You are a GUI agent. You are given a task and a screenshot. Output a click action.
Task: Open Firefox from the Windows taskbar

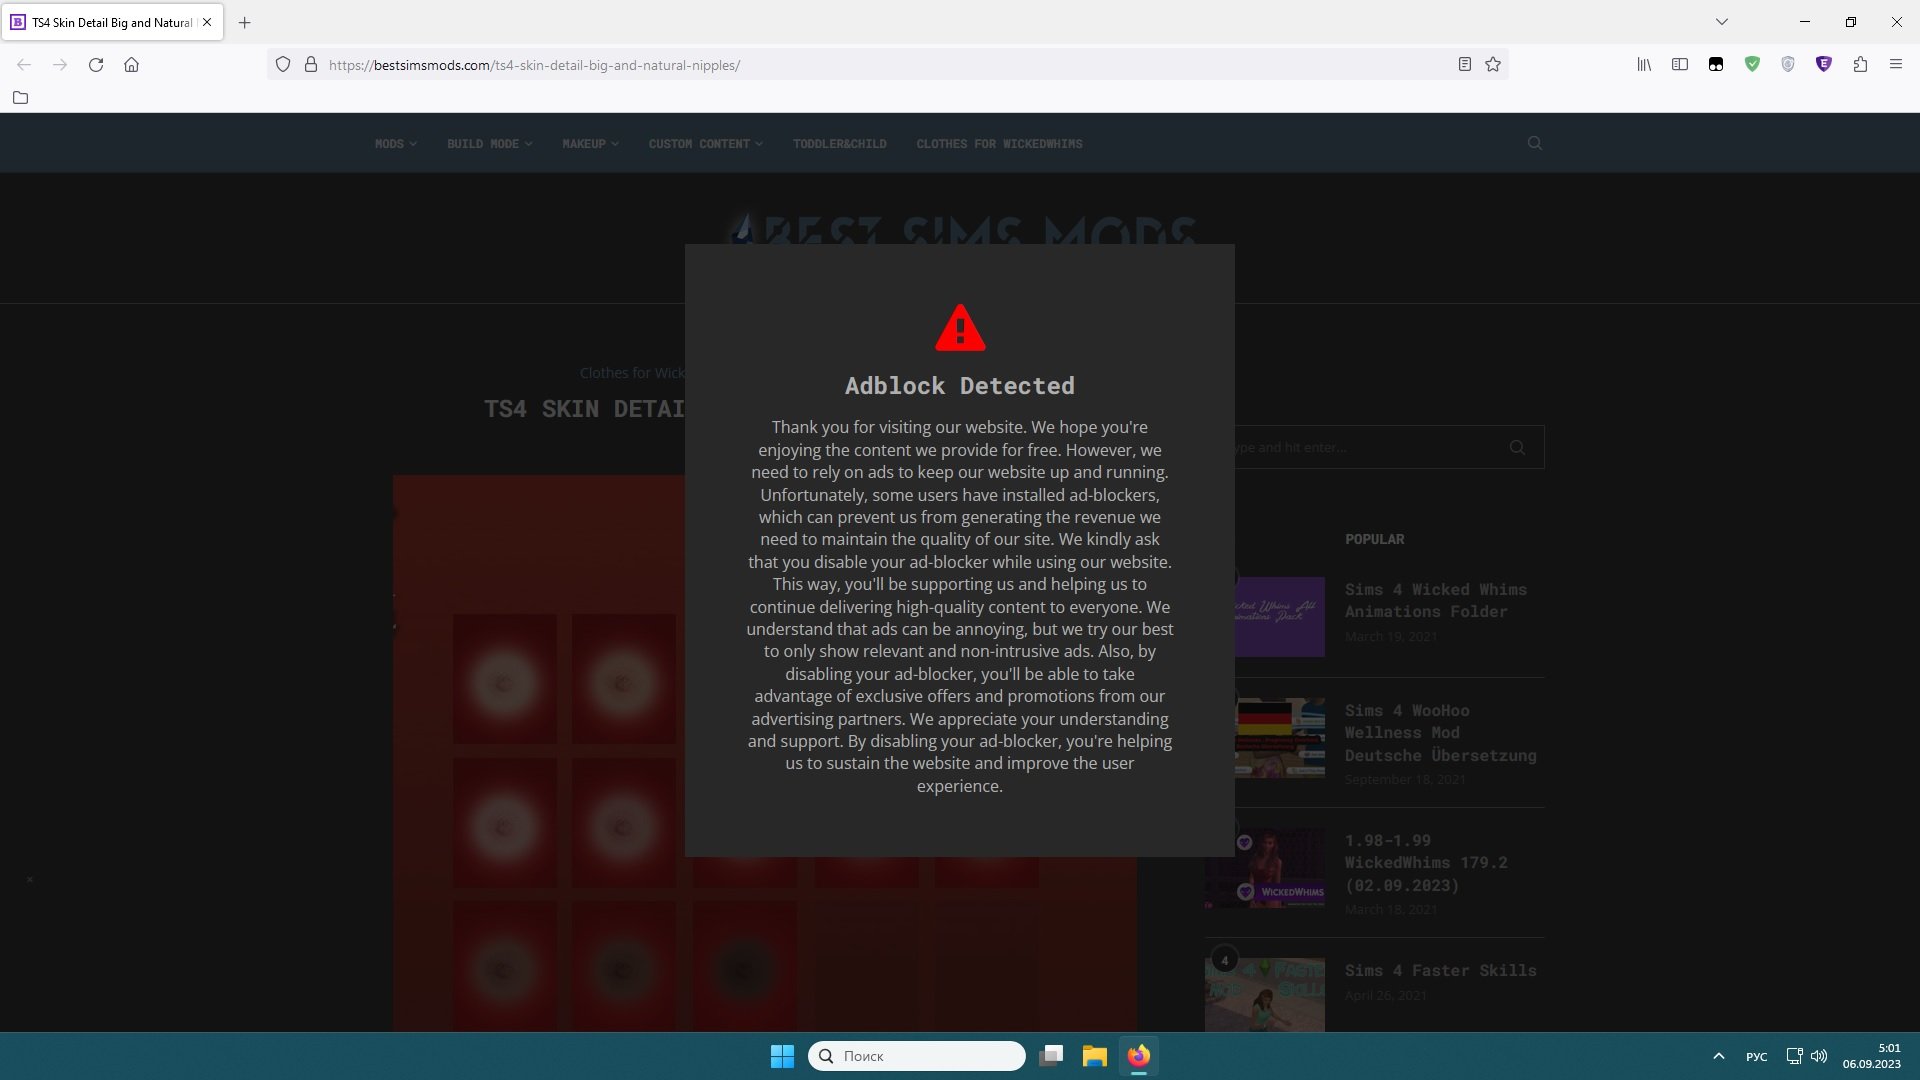(1138, 1055)
